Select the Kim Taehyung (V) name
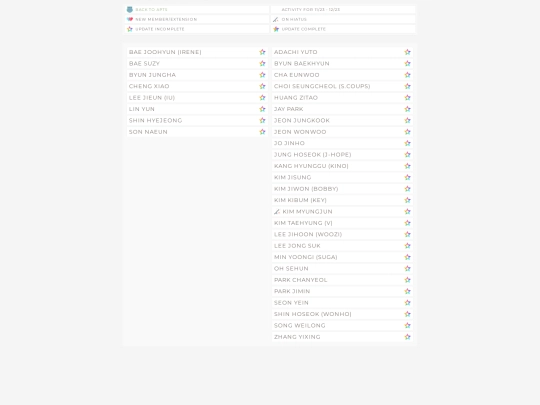This screenshot has width=540, height=405. (x=303, y=223)
